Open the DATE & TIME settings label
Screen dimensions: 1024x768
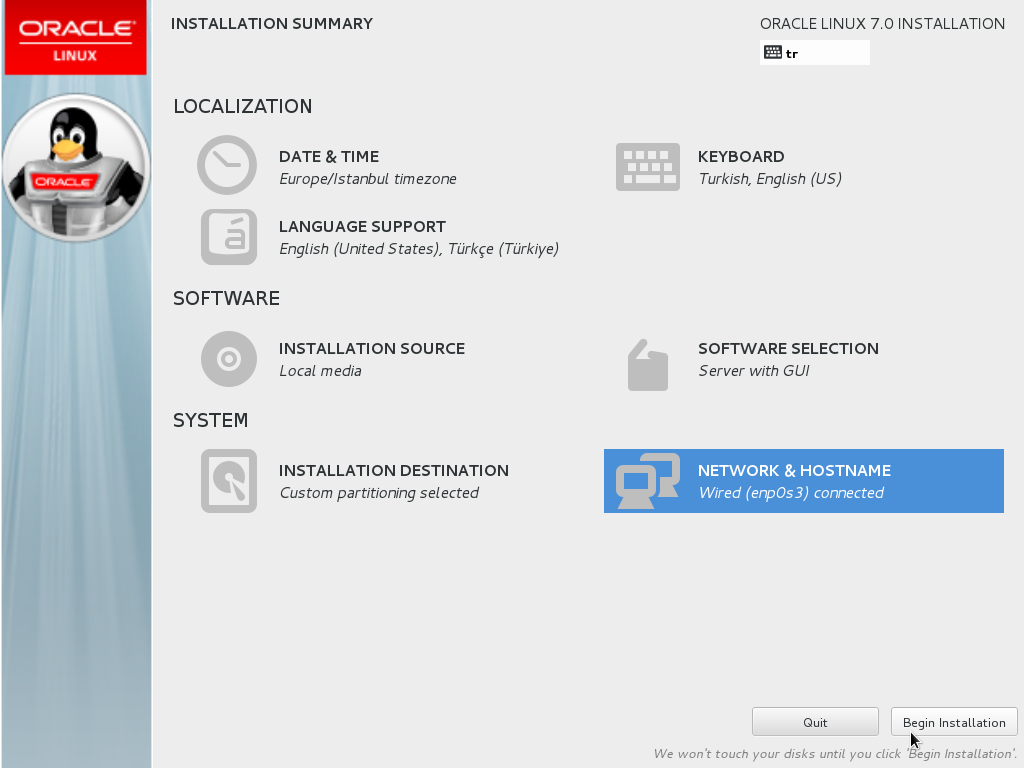click(x=328, y=157)
